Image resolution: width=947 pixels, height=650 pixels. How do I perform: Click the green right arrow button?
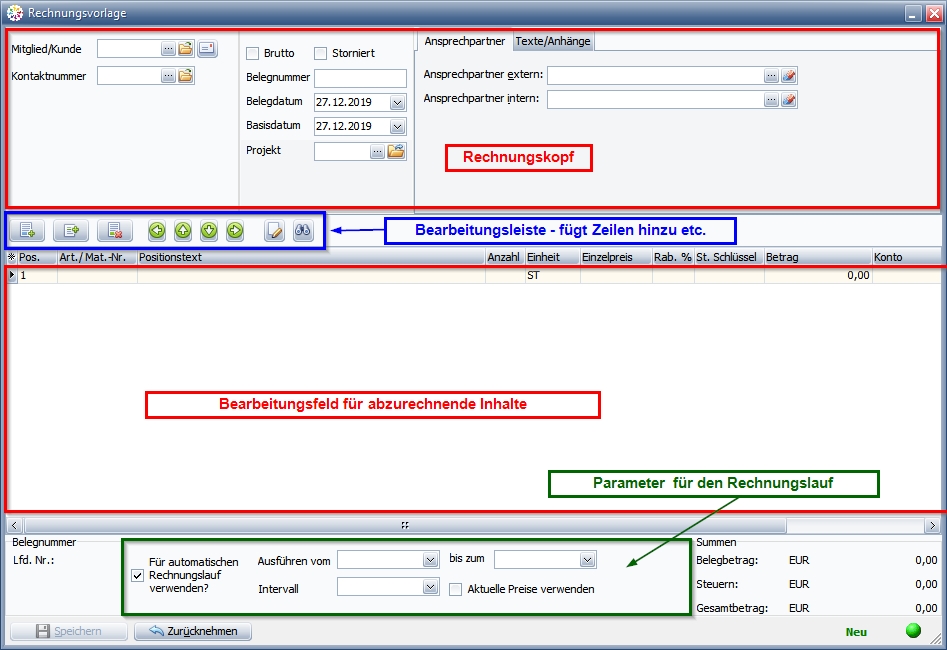[x=235, y=230]
